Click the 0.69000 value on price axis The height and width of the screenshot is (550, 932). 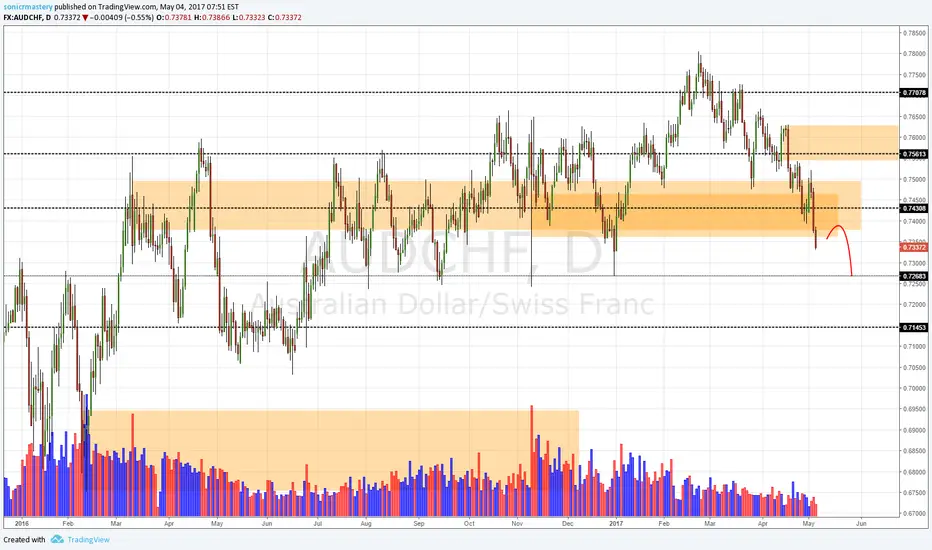click(915, 430)
